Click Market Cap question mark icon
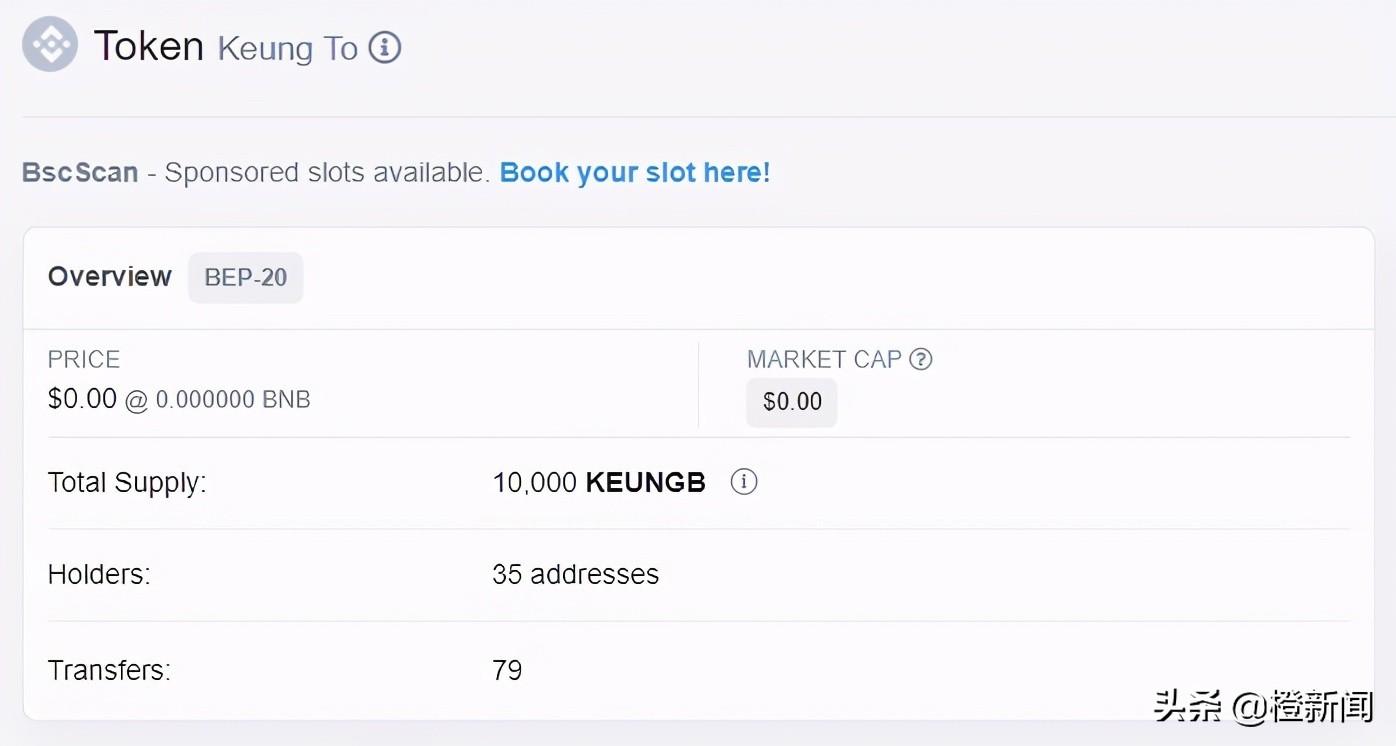The height and width of the screenshot is (746, 1396). pyautogui.click(x=921, y=359)
